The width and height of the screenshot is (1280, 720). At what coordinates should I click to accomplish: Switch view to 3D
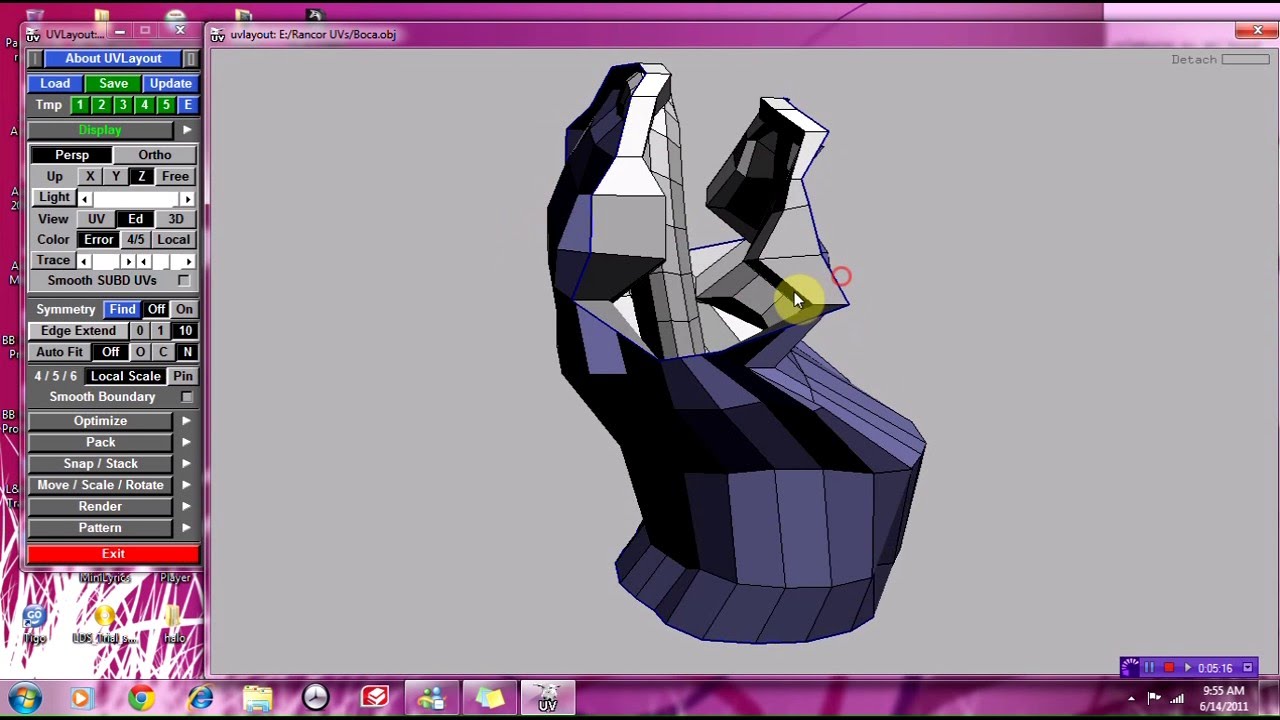[x=176, y=219]
